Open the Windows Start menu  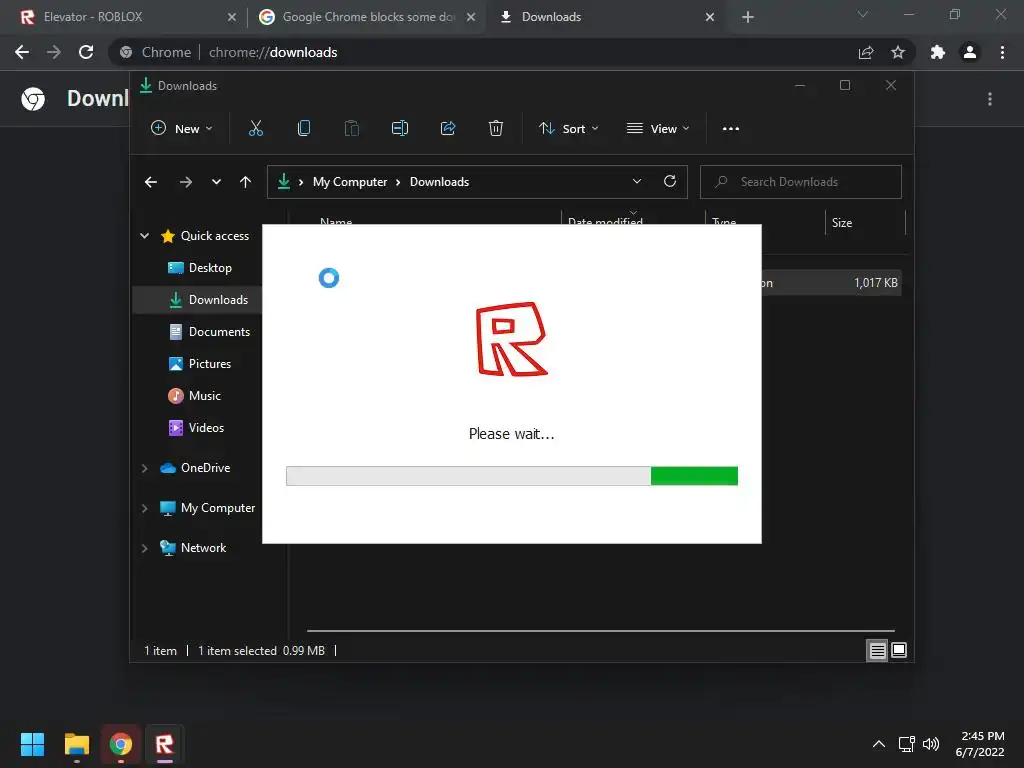click(33, 744)
